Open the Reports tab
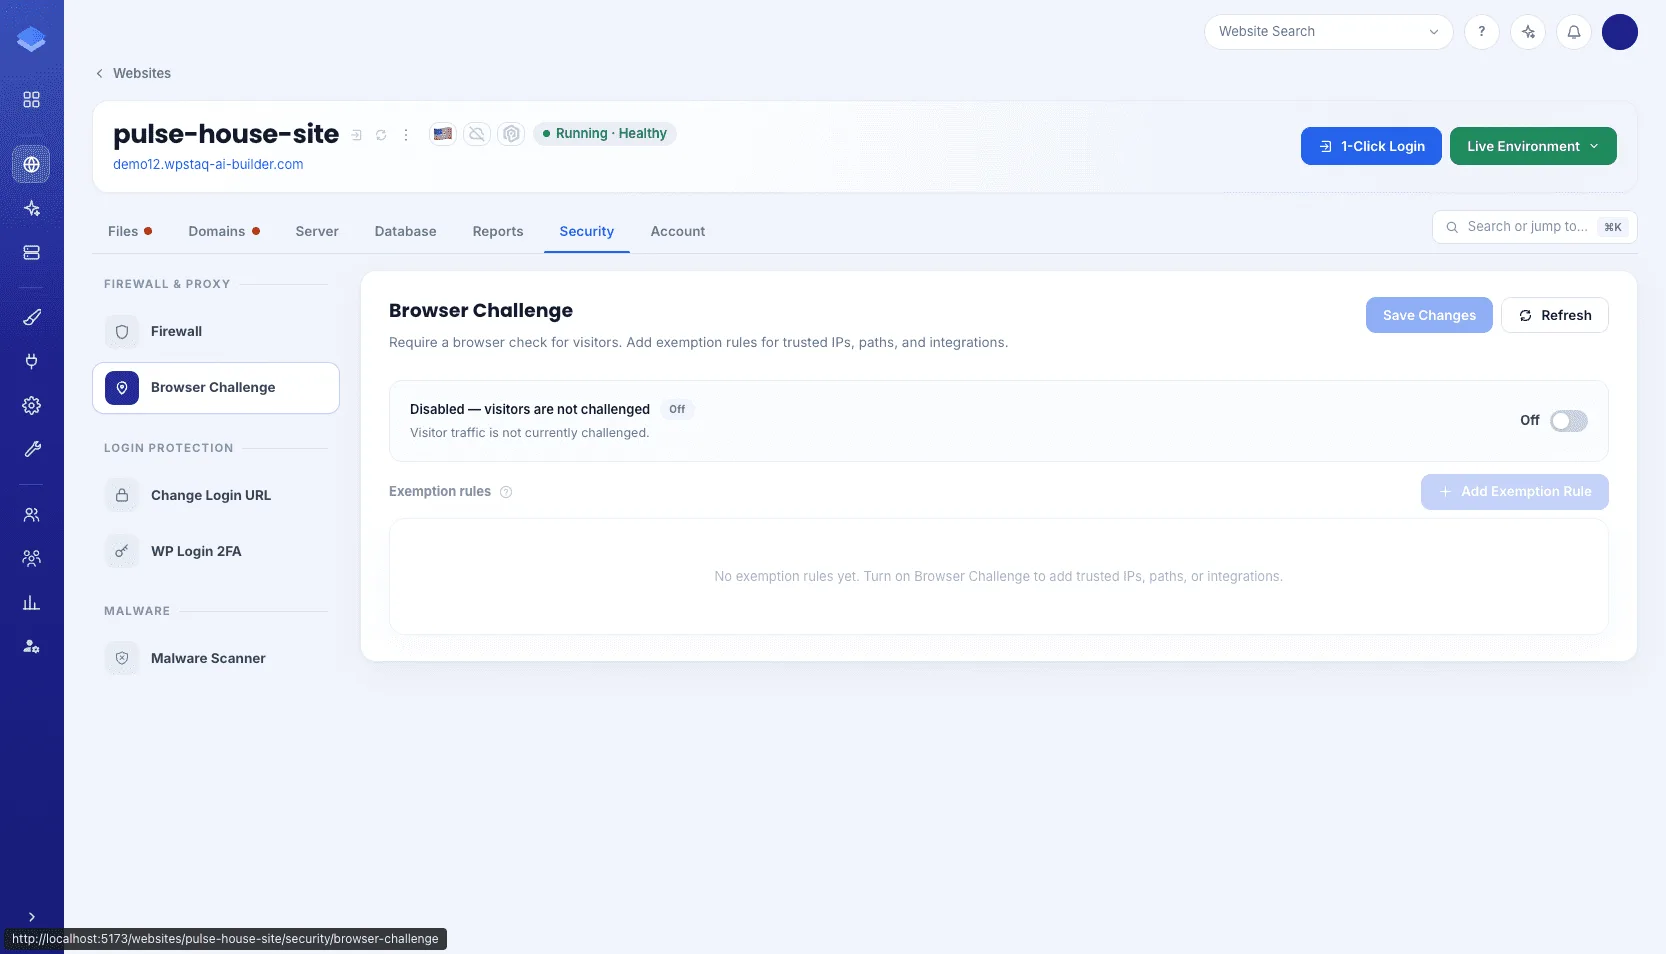The image size is (1666, 954). click(498, 231)
